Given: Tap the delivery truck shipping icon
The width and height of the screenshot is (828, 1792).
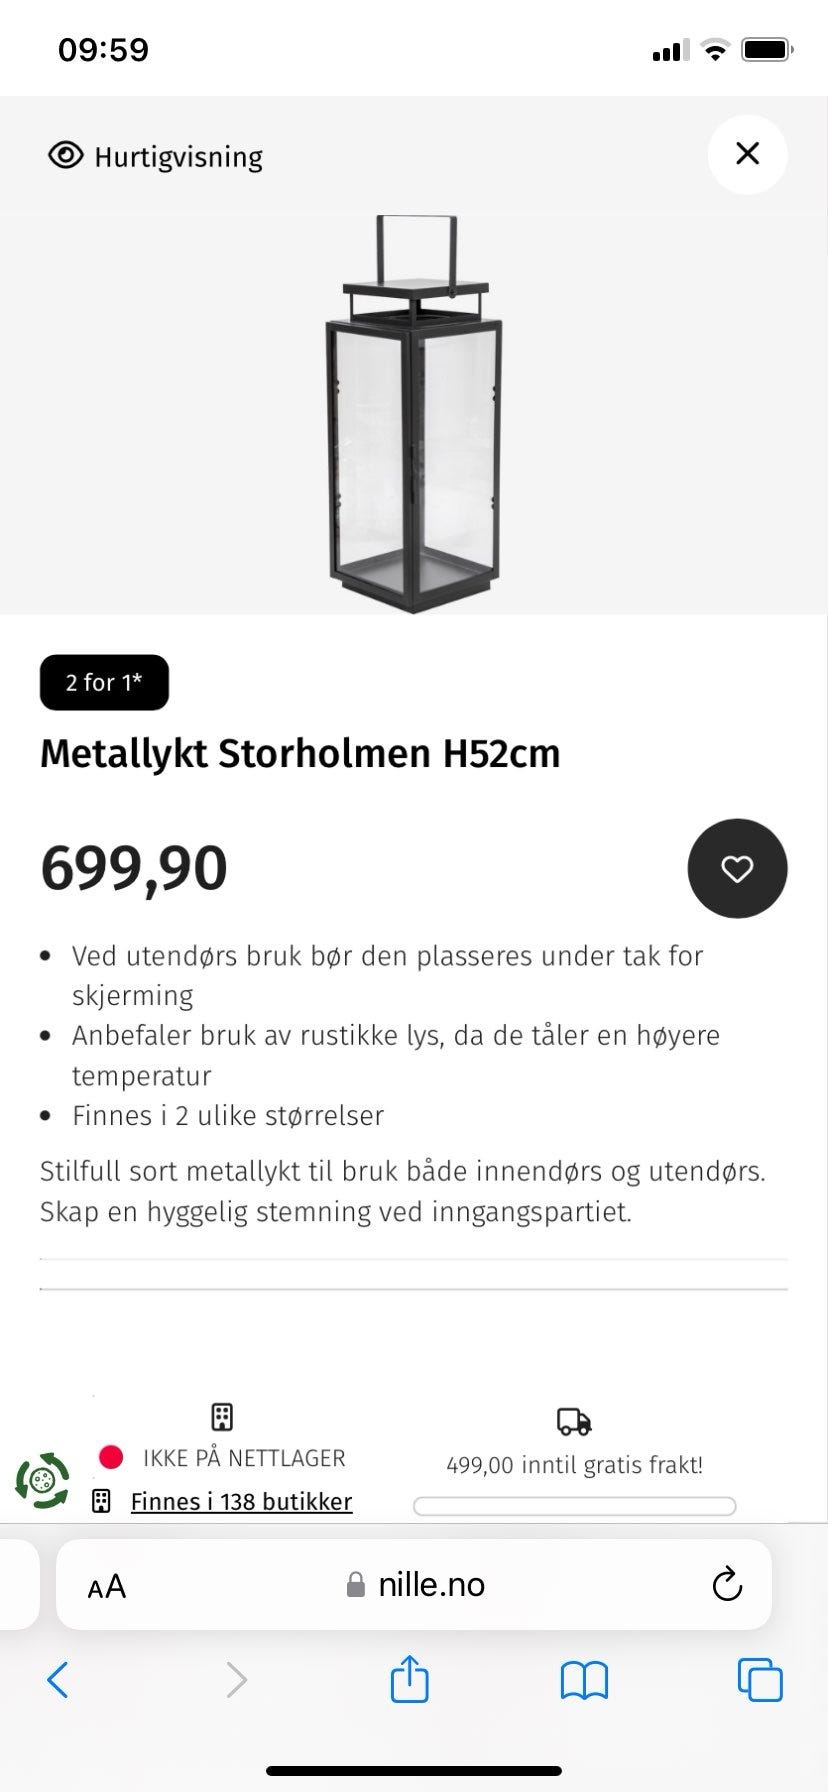Looking at the screenshot, I should click(574, 1421).
